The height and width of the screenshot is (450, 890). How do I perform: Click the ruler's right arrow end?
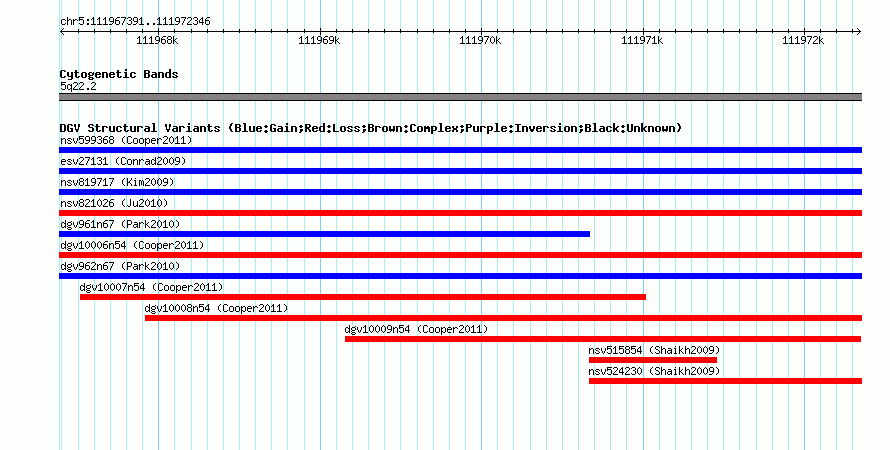point(859,32)
